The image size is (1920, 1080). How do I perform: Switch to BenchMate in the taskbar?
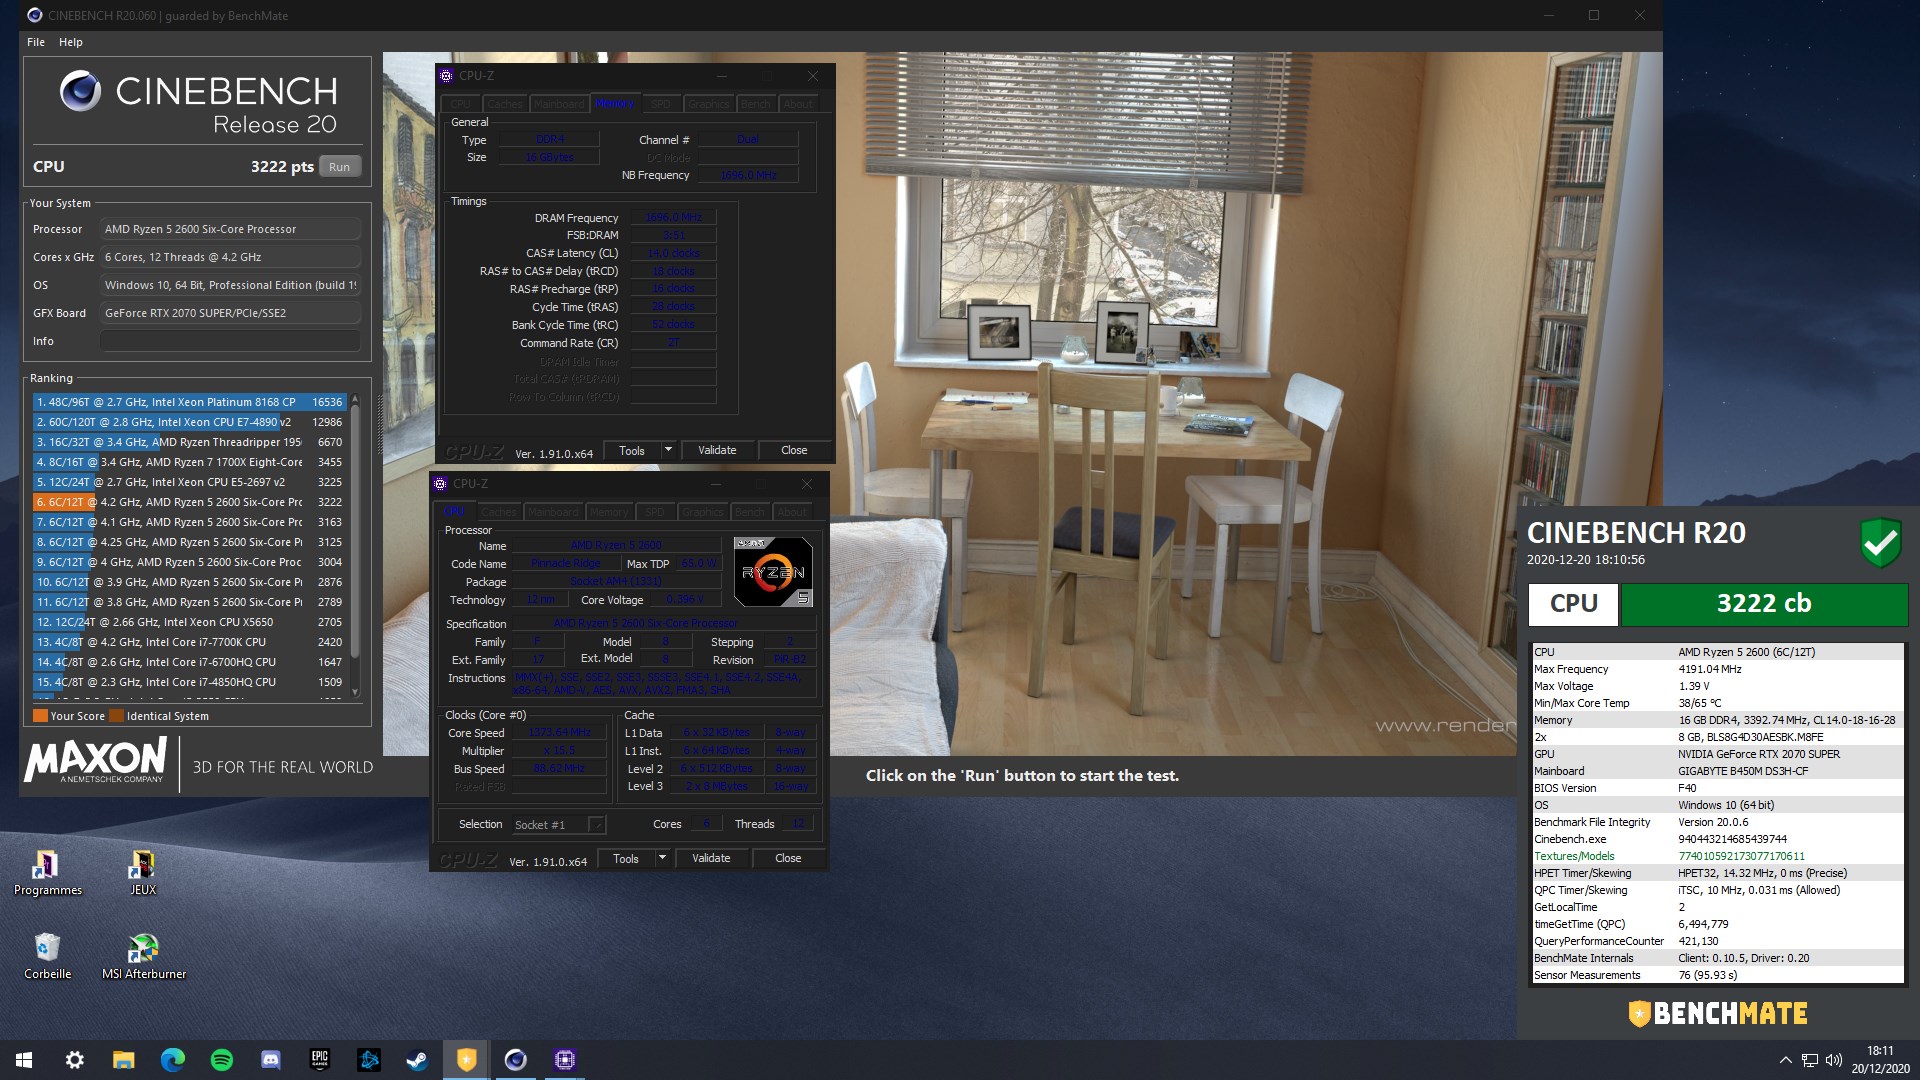[x=466, y=1060]
